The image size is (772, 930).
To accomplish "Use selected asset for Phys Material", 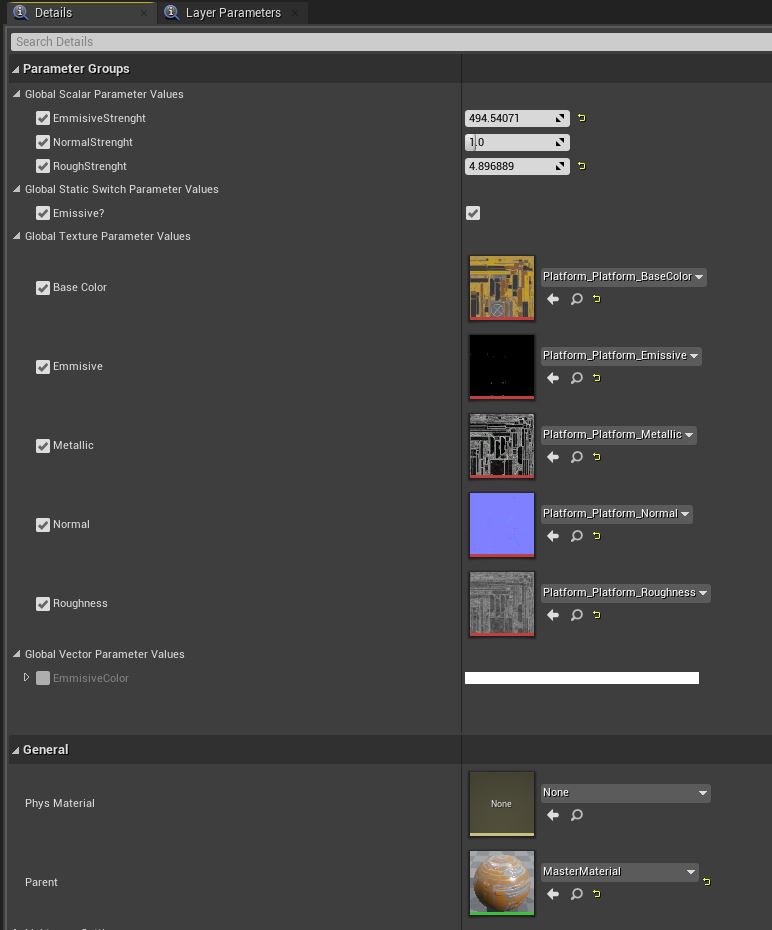I will [x=553, y=815].
